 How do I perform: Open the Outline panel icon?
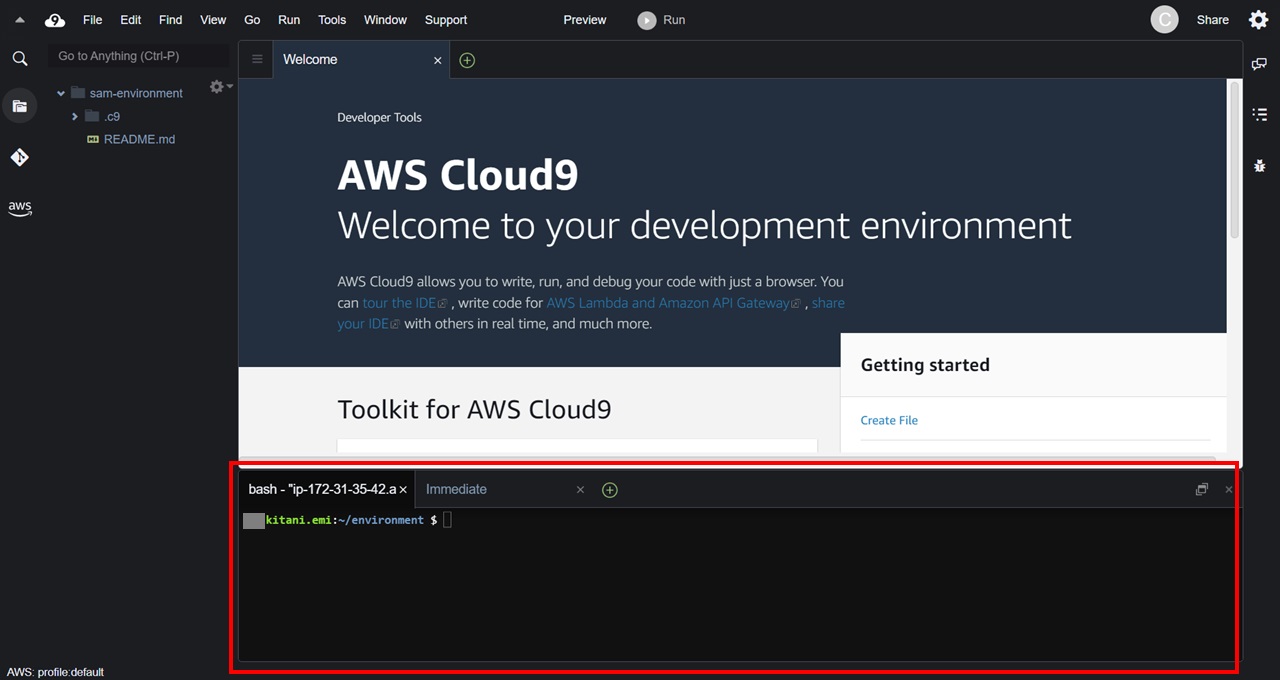pyautogui.click(x=1260, y=114)
